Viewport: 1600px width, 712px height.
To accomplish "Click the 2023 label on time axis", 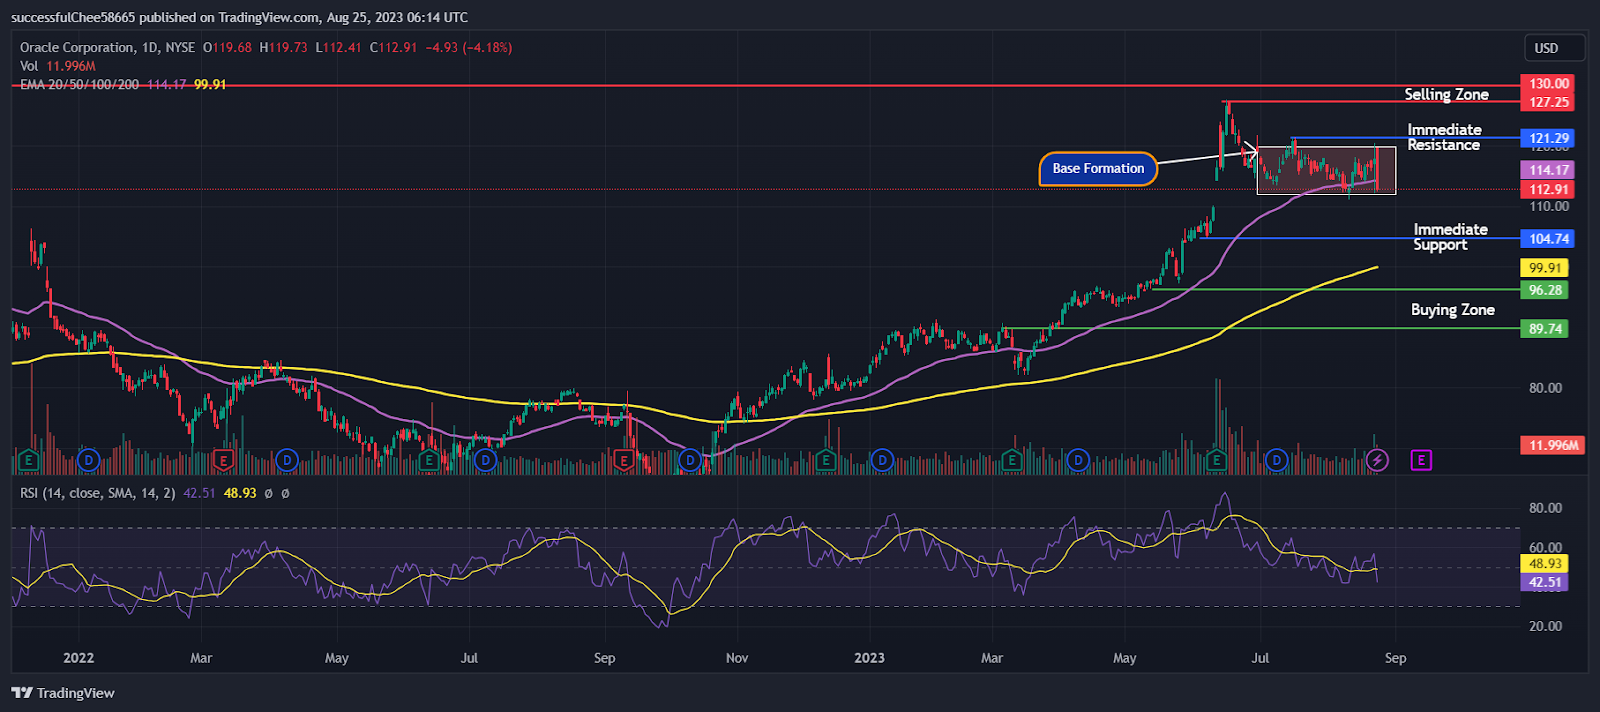I will point(869,658).
